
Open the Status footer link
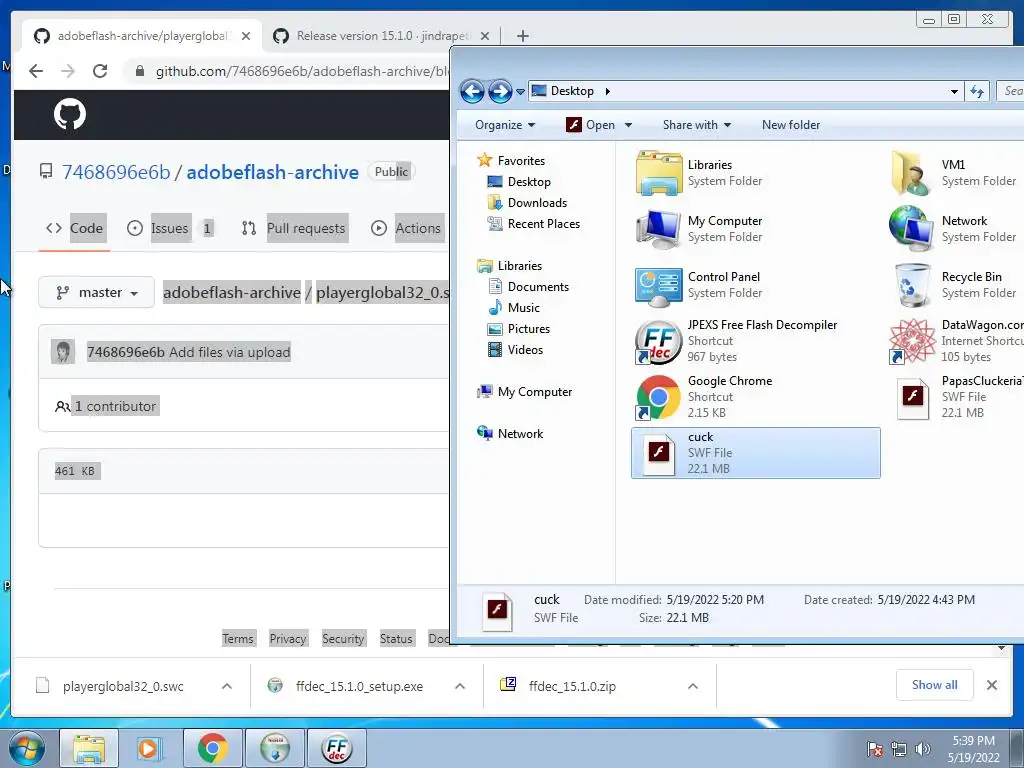[x=396, y=639]
